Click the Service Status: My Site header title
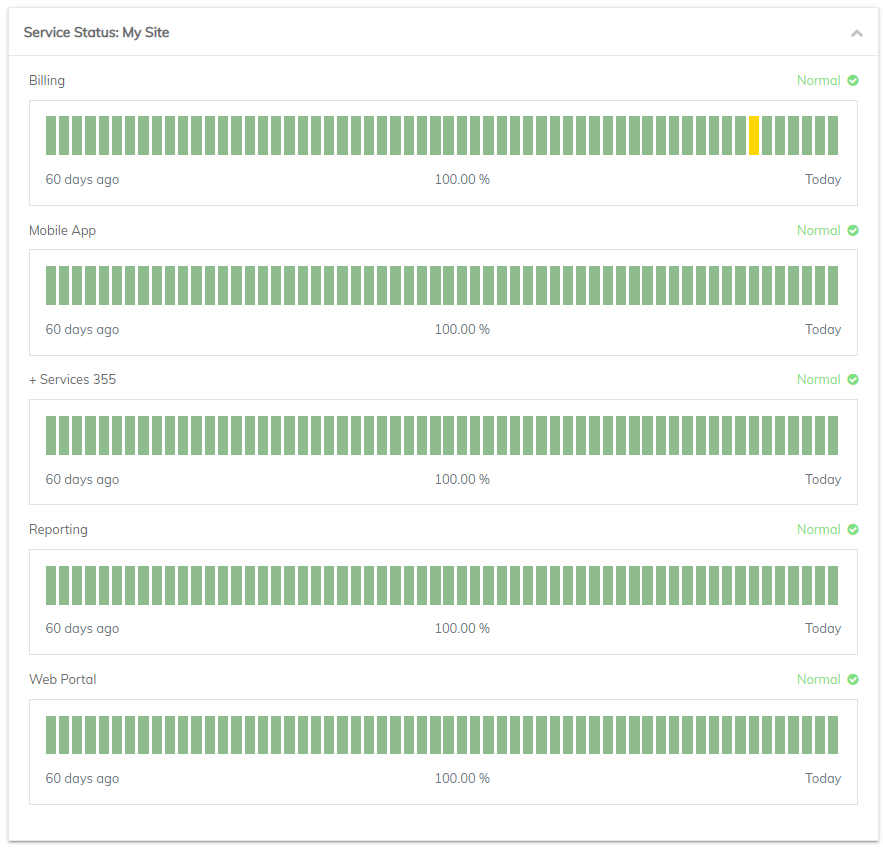Image resolution: width=883 pixels, height=848 pixels. point(96,33)
